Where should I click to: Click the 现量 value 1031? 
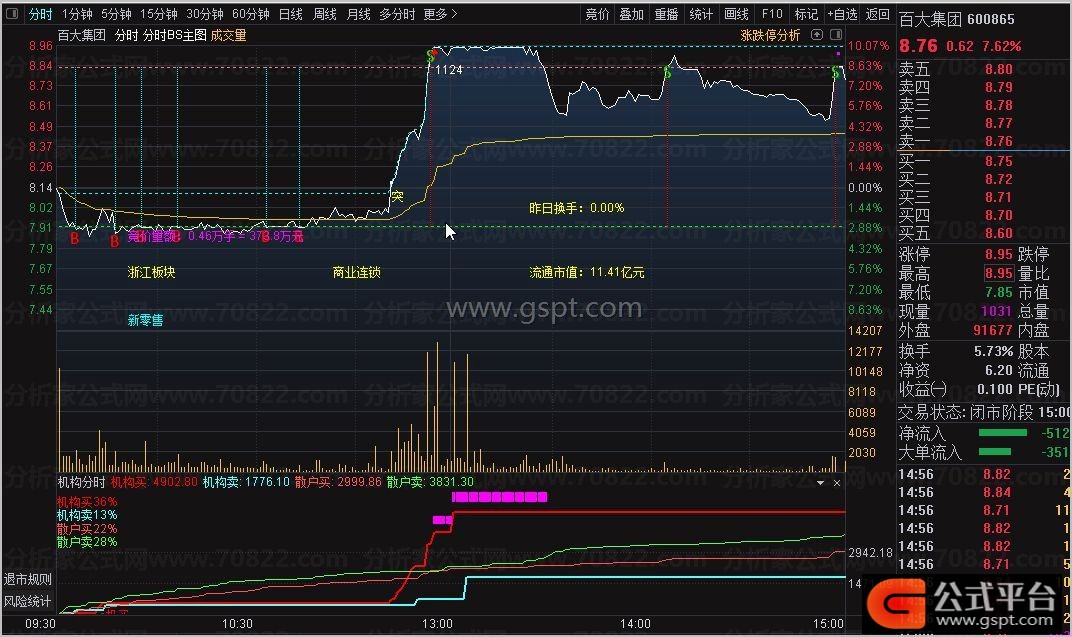(995, 311)
